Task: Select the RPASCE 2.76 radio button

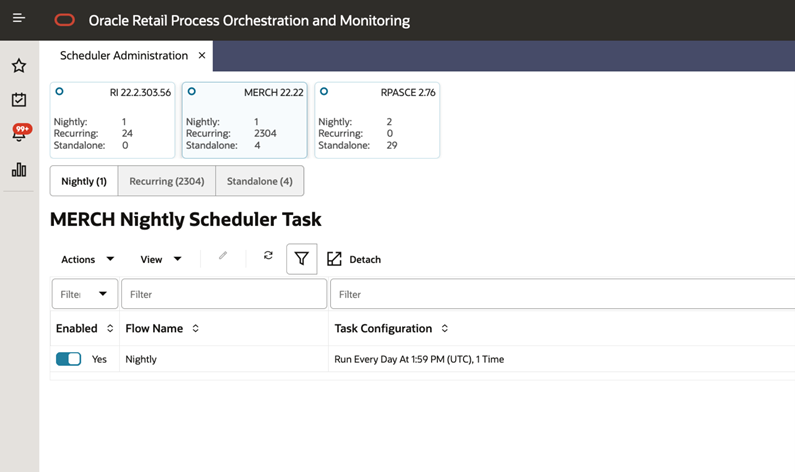Action: click(324, 92)
